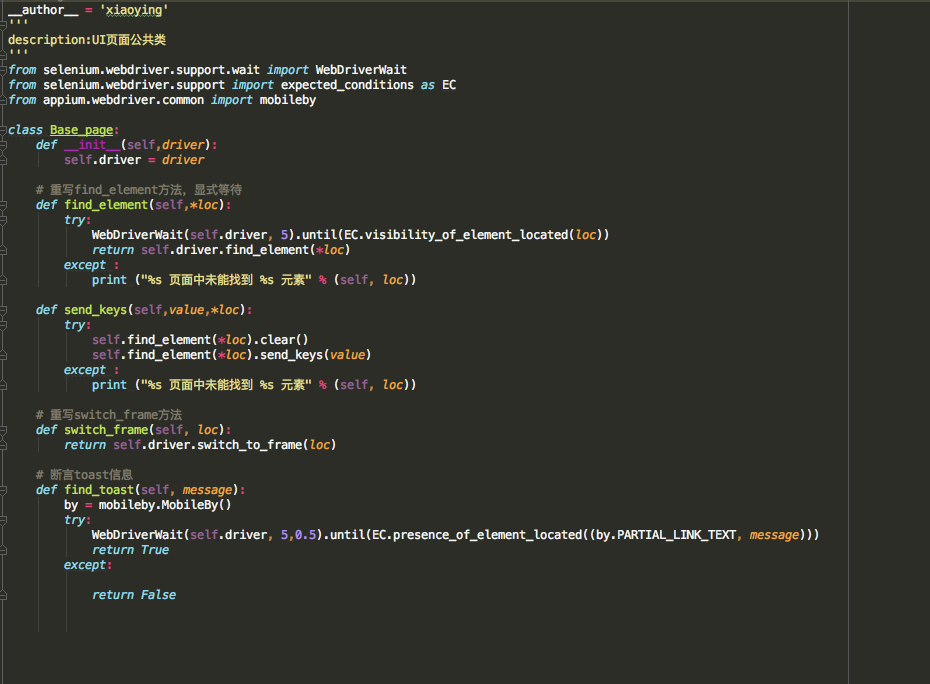Click the EC alias in imports
The width and height of the screenshot is (930, 684).
tap(449, 85)
